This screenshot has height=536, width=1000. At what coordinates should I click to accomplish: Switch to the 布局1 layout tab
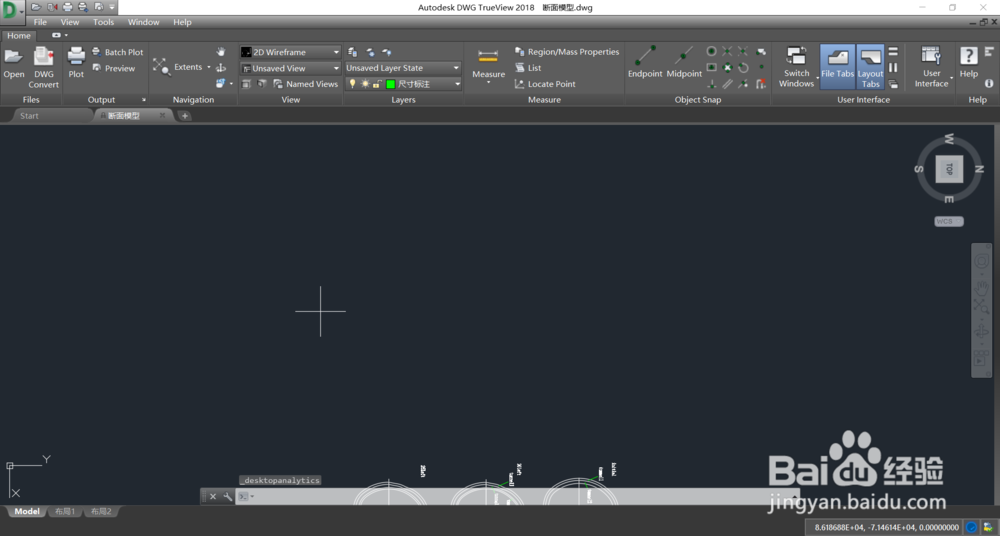coord(65,511)
